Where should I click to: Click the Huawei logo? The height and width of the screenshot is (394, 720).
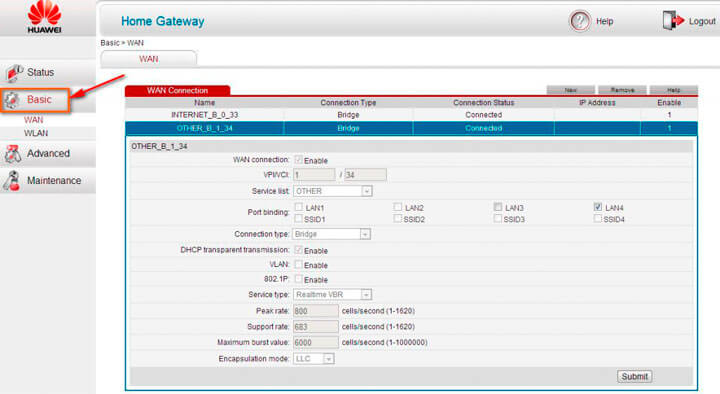click(44, 18)
